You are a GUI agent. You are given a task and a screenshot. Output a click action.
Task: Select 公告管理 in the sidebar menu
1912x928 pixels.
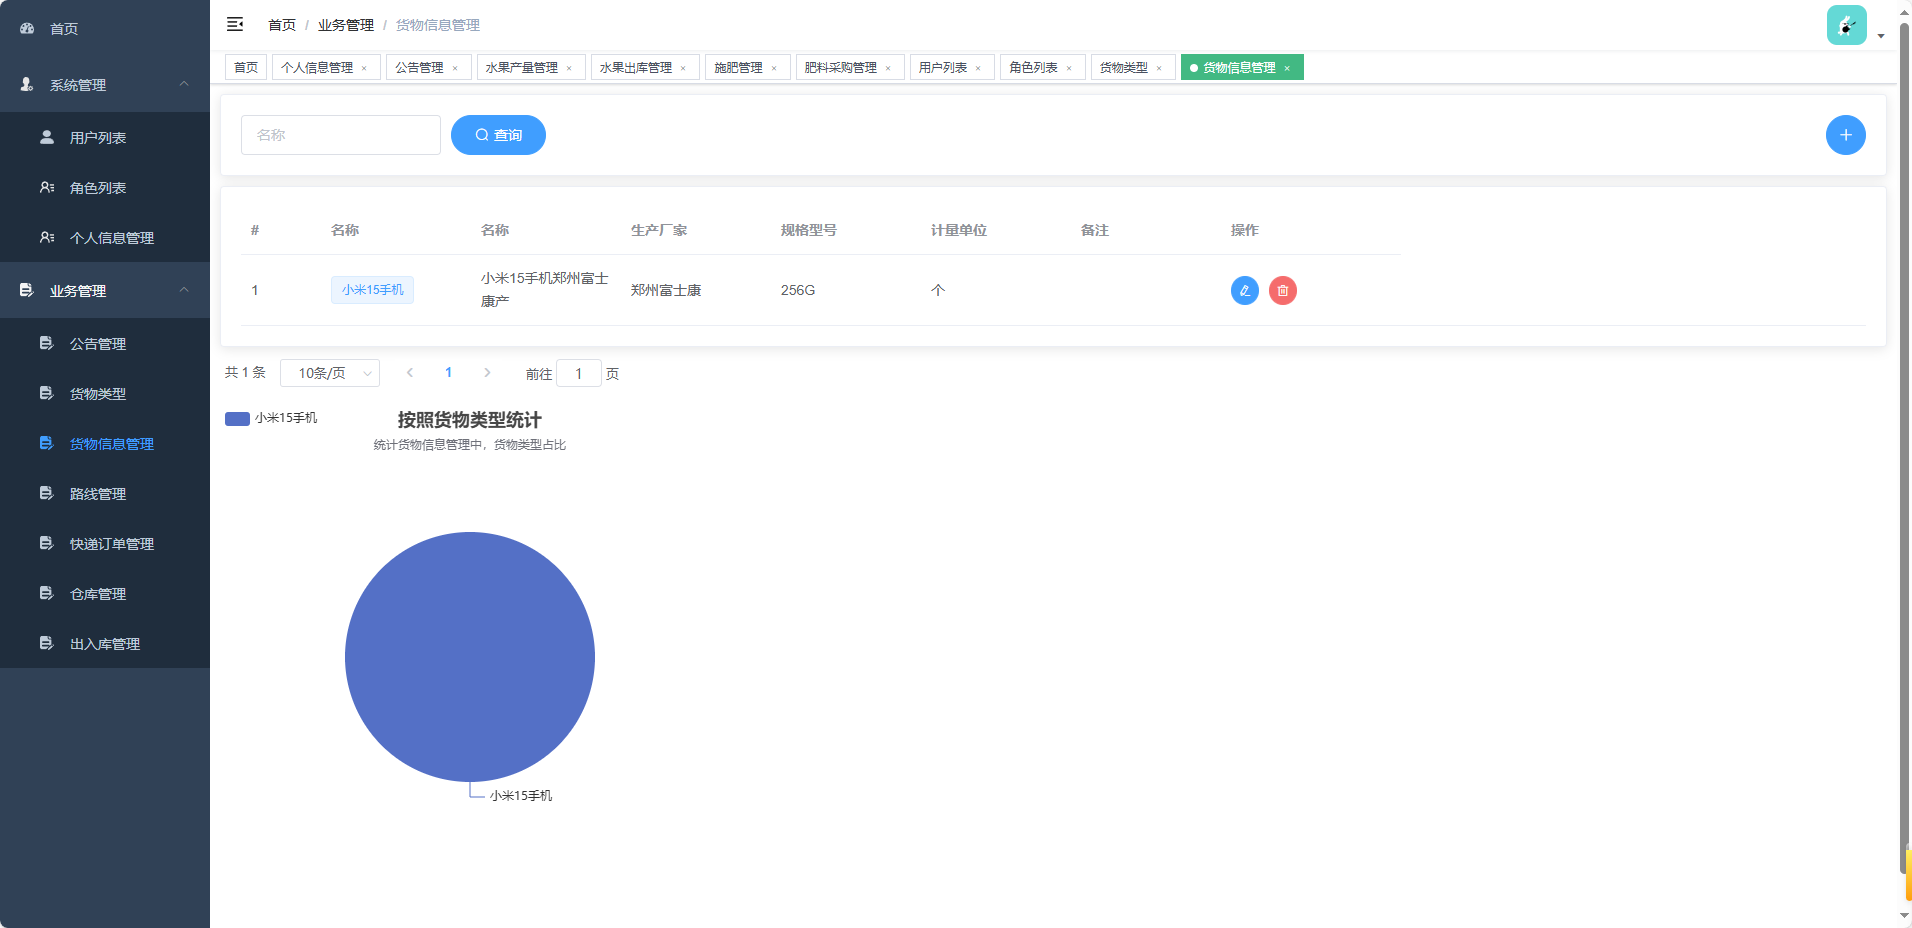(x=97, y=343)
